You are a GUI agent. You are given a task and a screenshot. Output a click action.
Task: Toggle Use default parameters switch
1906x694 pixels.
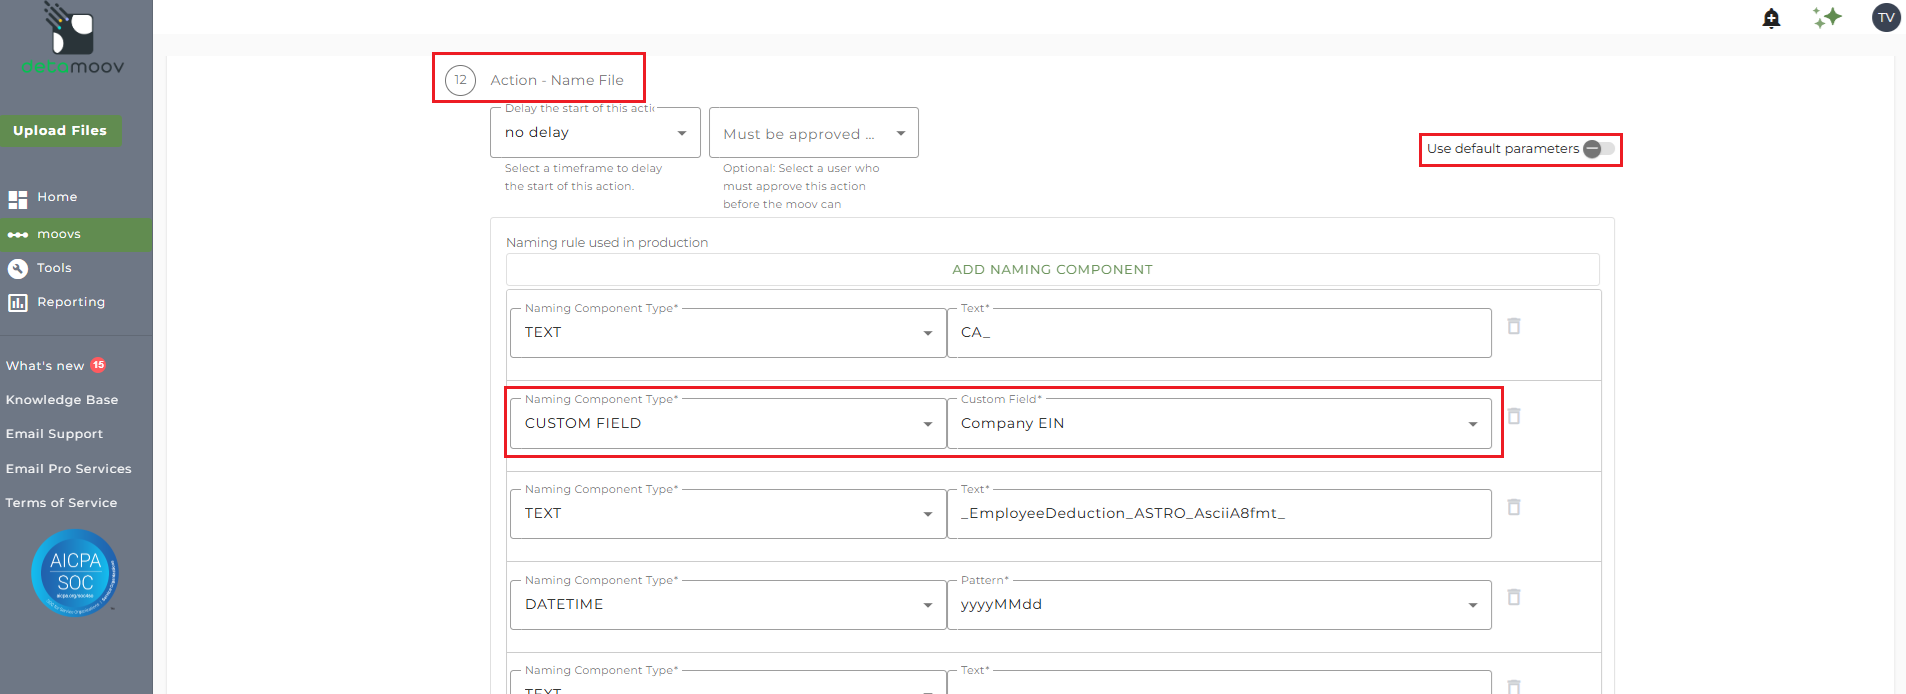[1598, 149]
